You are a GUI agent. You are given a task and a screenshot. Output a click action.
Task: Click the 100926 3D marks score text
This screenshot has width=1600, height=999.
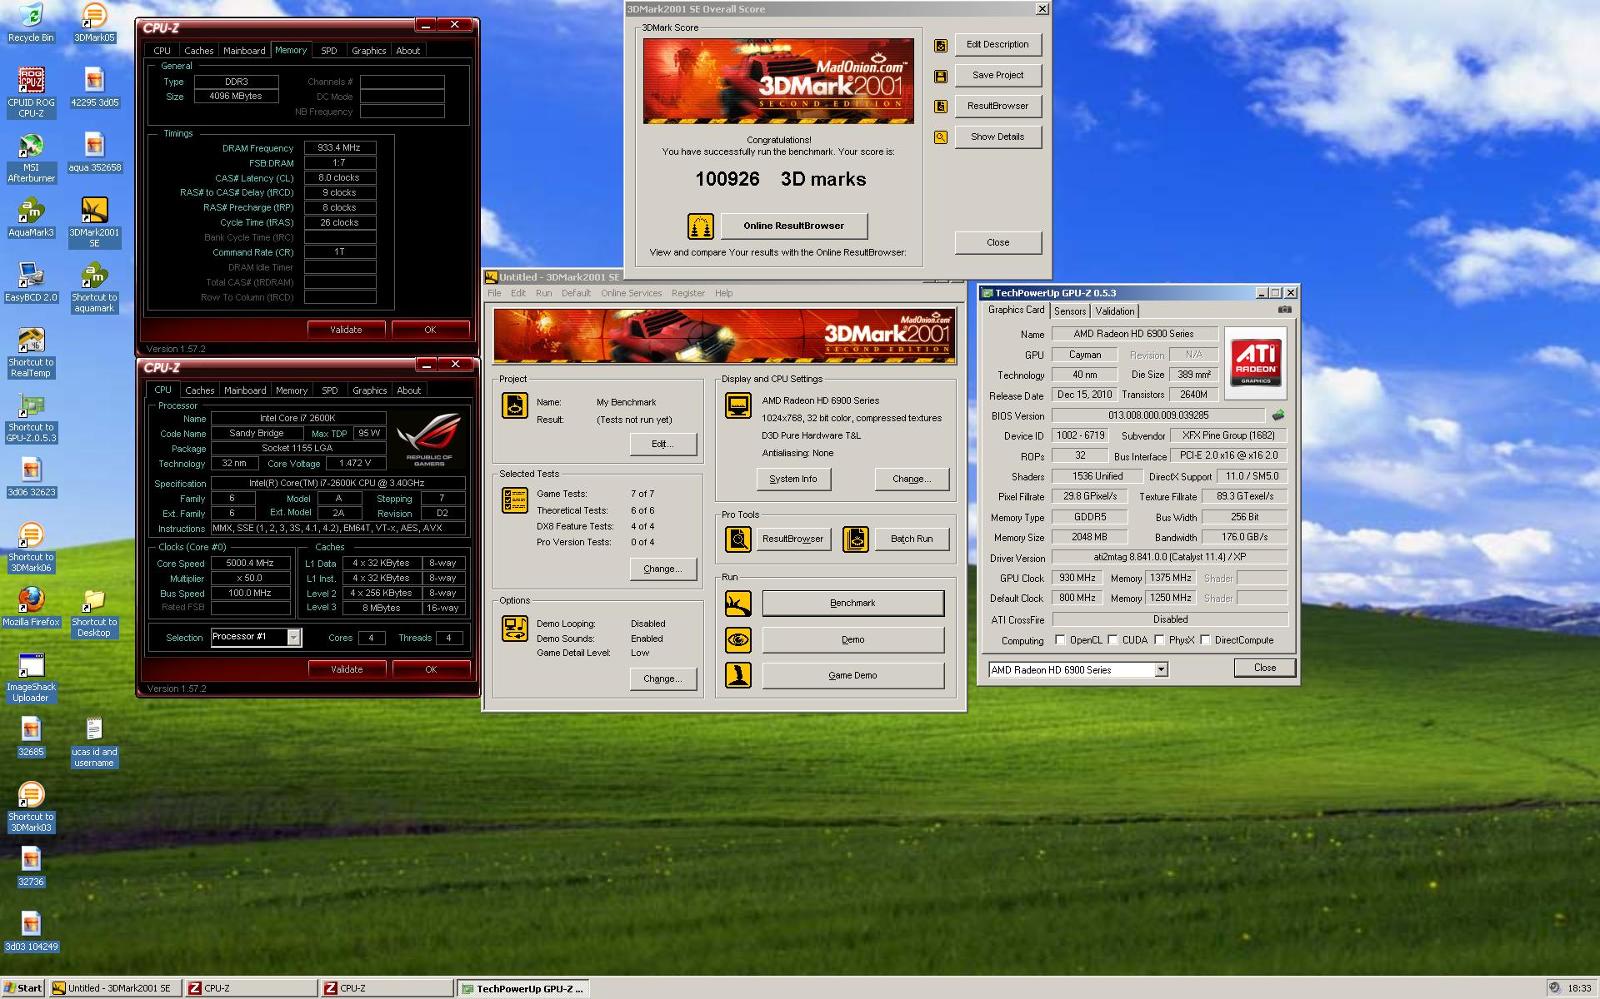(x=781, y=179)
